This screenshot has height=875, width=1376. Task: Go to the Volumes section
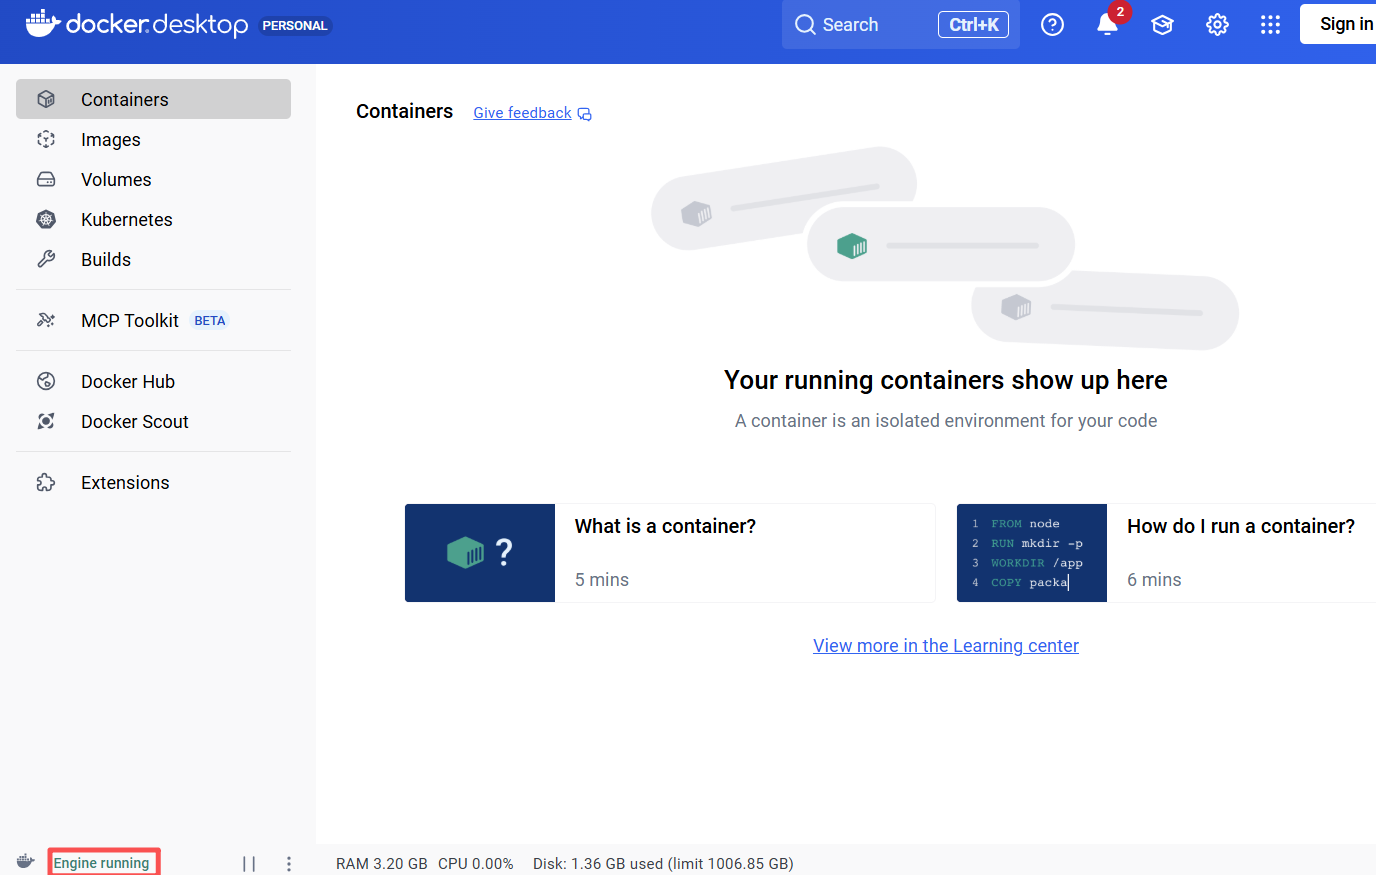pyautogui.click(x=153, y=179)
